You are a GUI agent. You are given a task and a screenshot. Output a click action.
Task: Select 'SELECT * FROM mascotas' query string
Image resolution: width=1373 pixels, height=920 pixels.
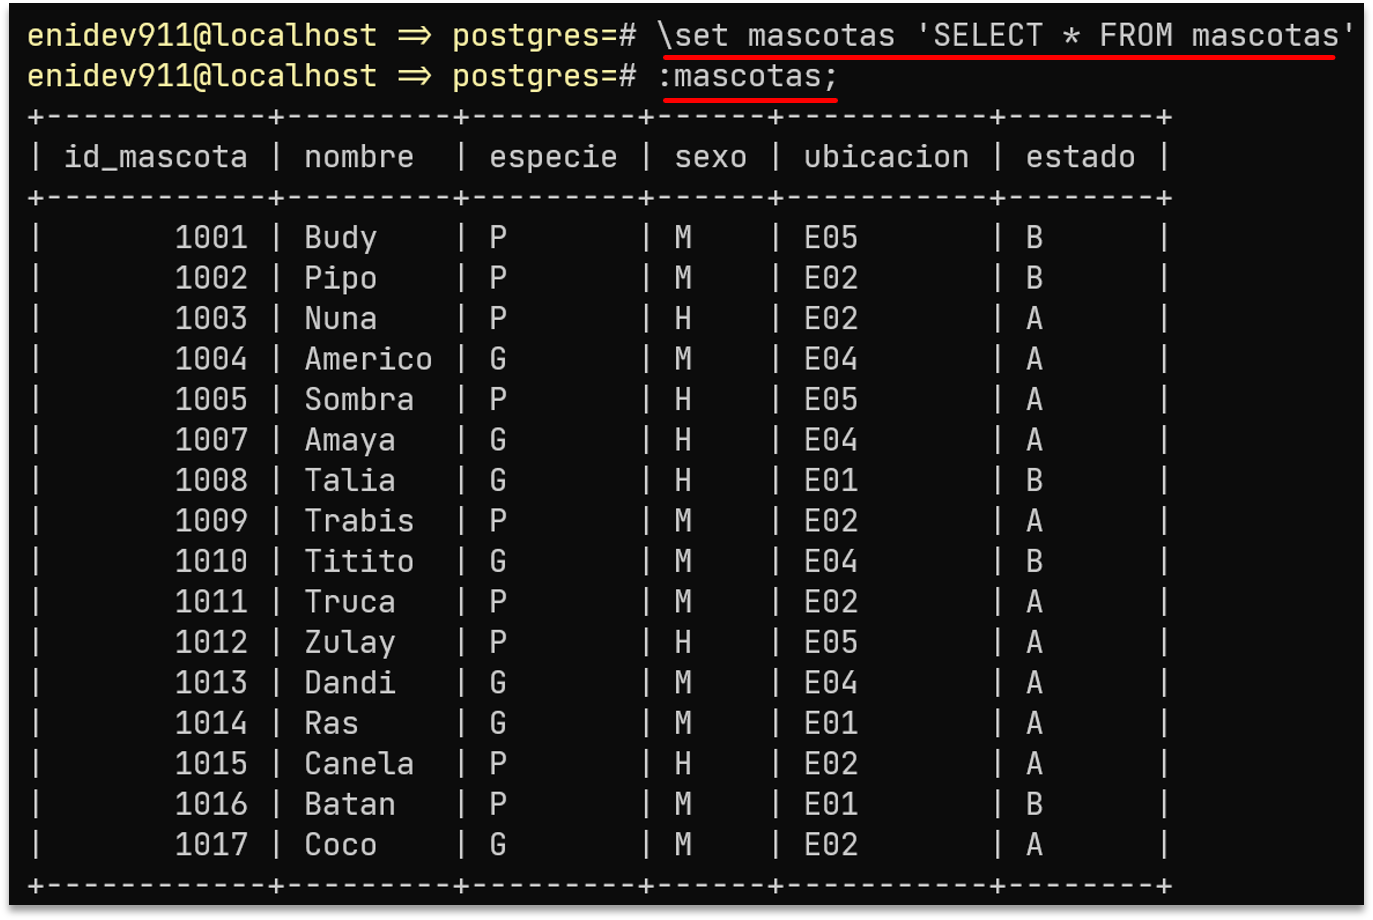pyautogui.click(x=1135, y=35)
